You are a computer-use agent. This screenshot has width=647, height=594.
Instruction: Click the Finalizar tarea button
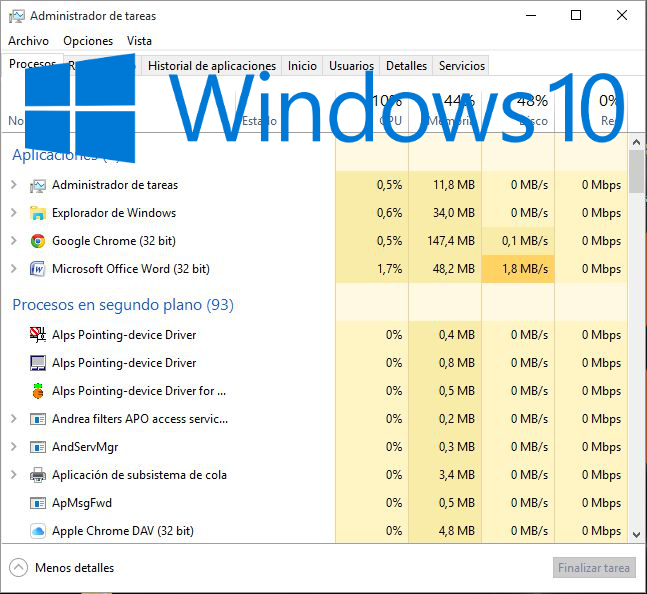pos(594,568)
